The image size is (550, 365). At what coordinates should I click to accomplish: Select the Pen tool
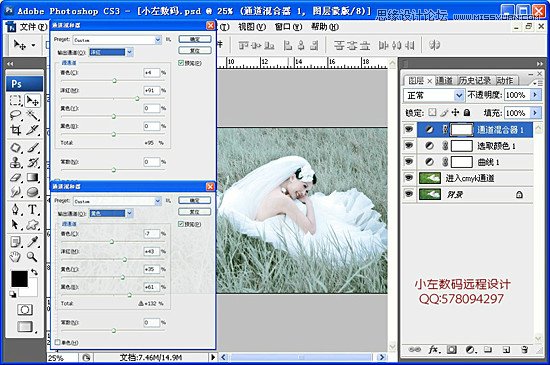[15, 210]
